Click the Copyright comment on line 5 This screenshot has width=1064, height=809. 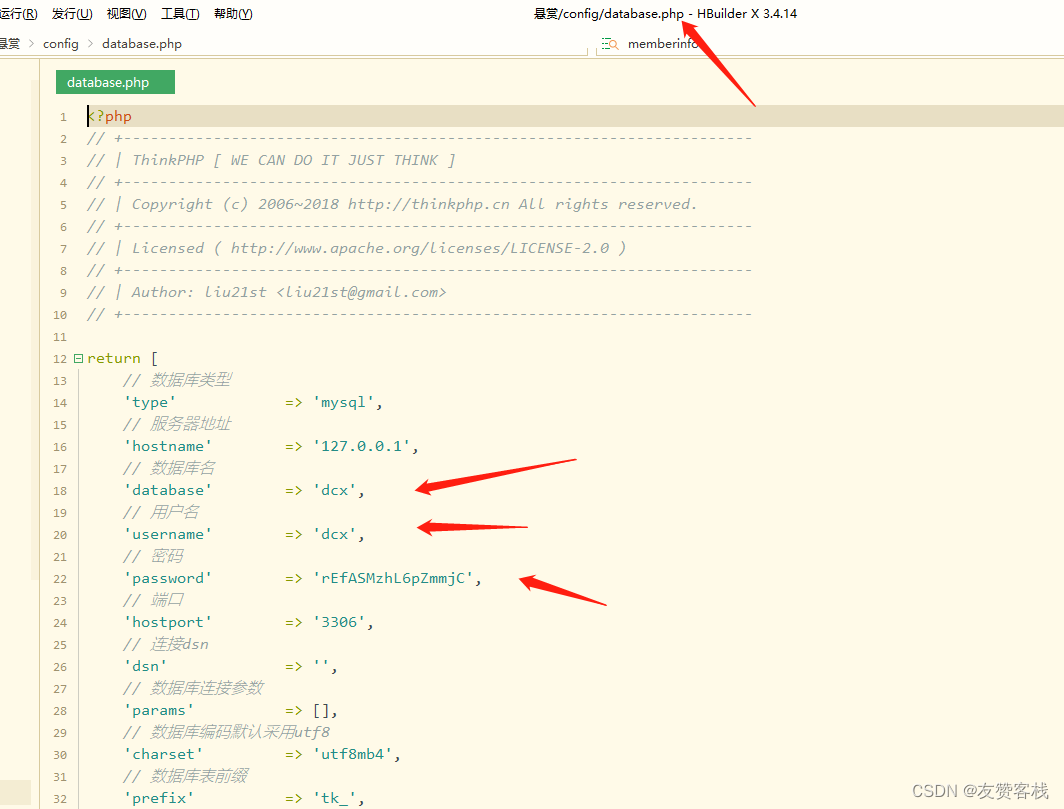[x=392, y=204]
